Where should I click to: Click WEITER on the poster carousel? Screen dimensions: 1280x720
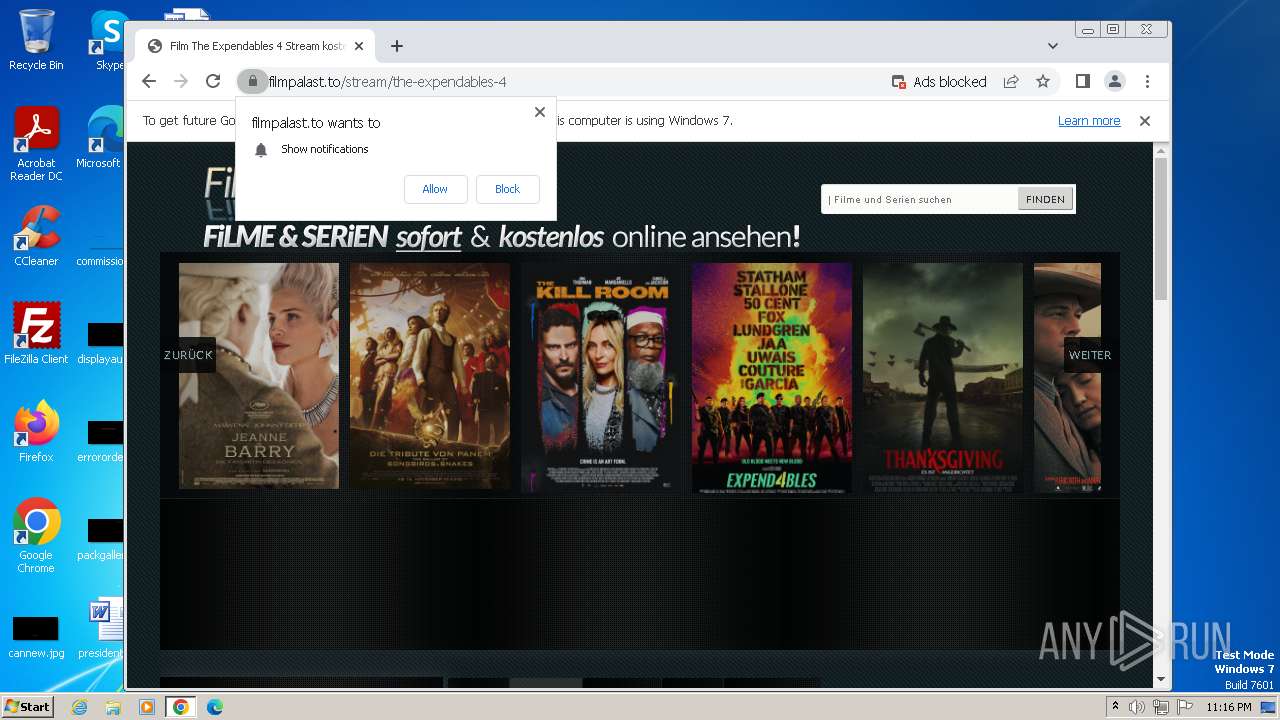(1090, 355)
